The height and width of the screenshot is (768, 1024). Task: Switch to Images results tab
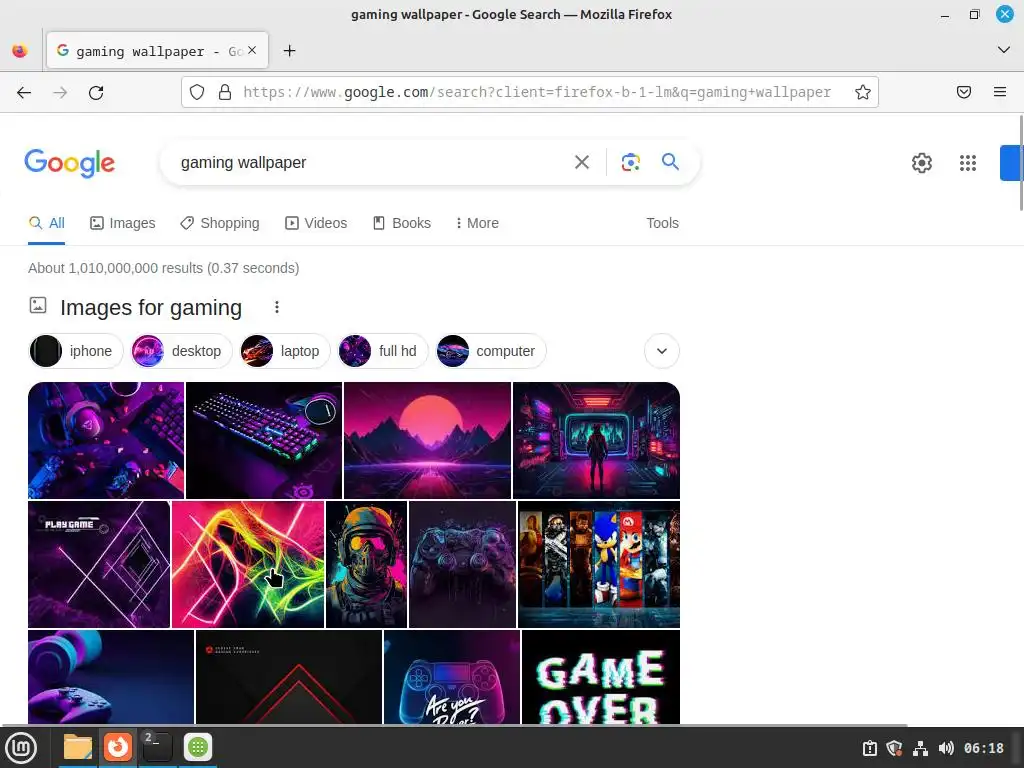click(x=123, y=223)
